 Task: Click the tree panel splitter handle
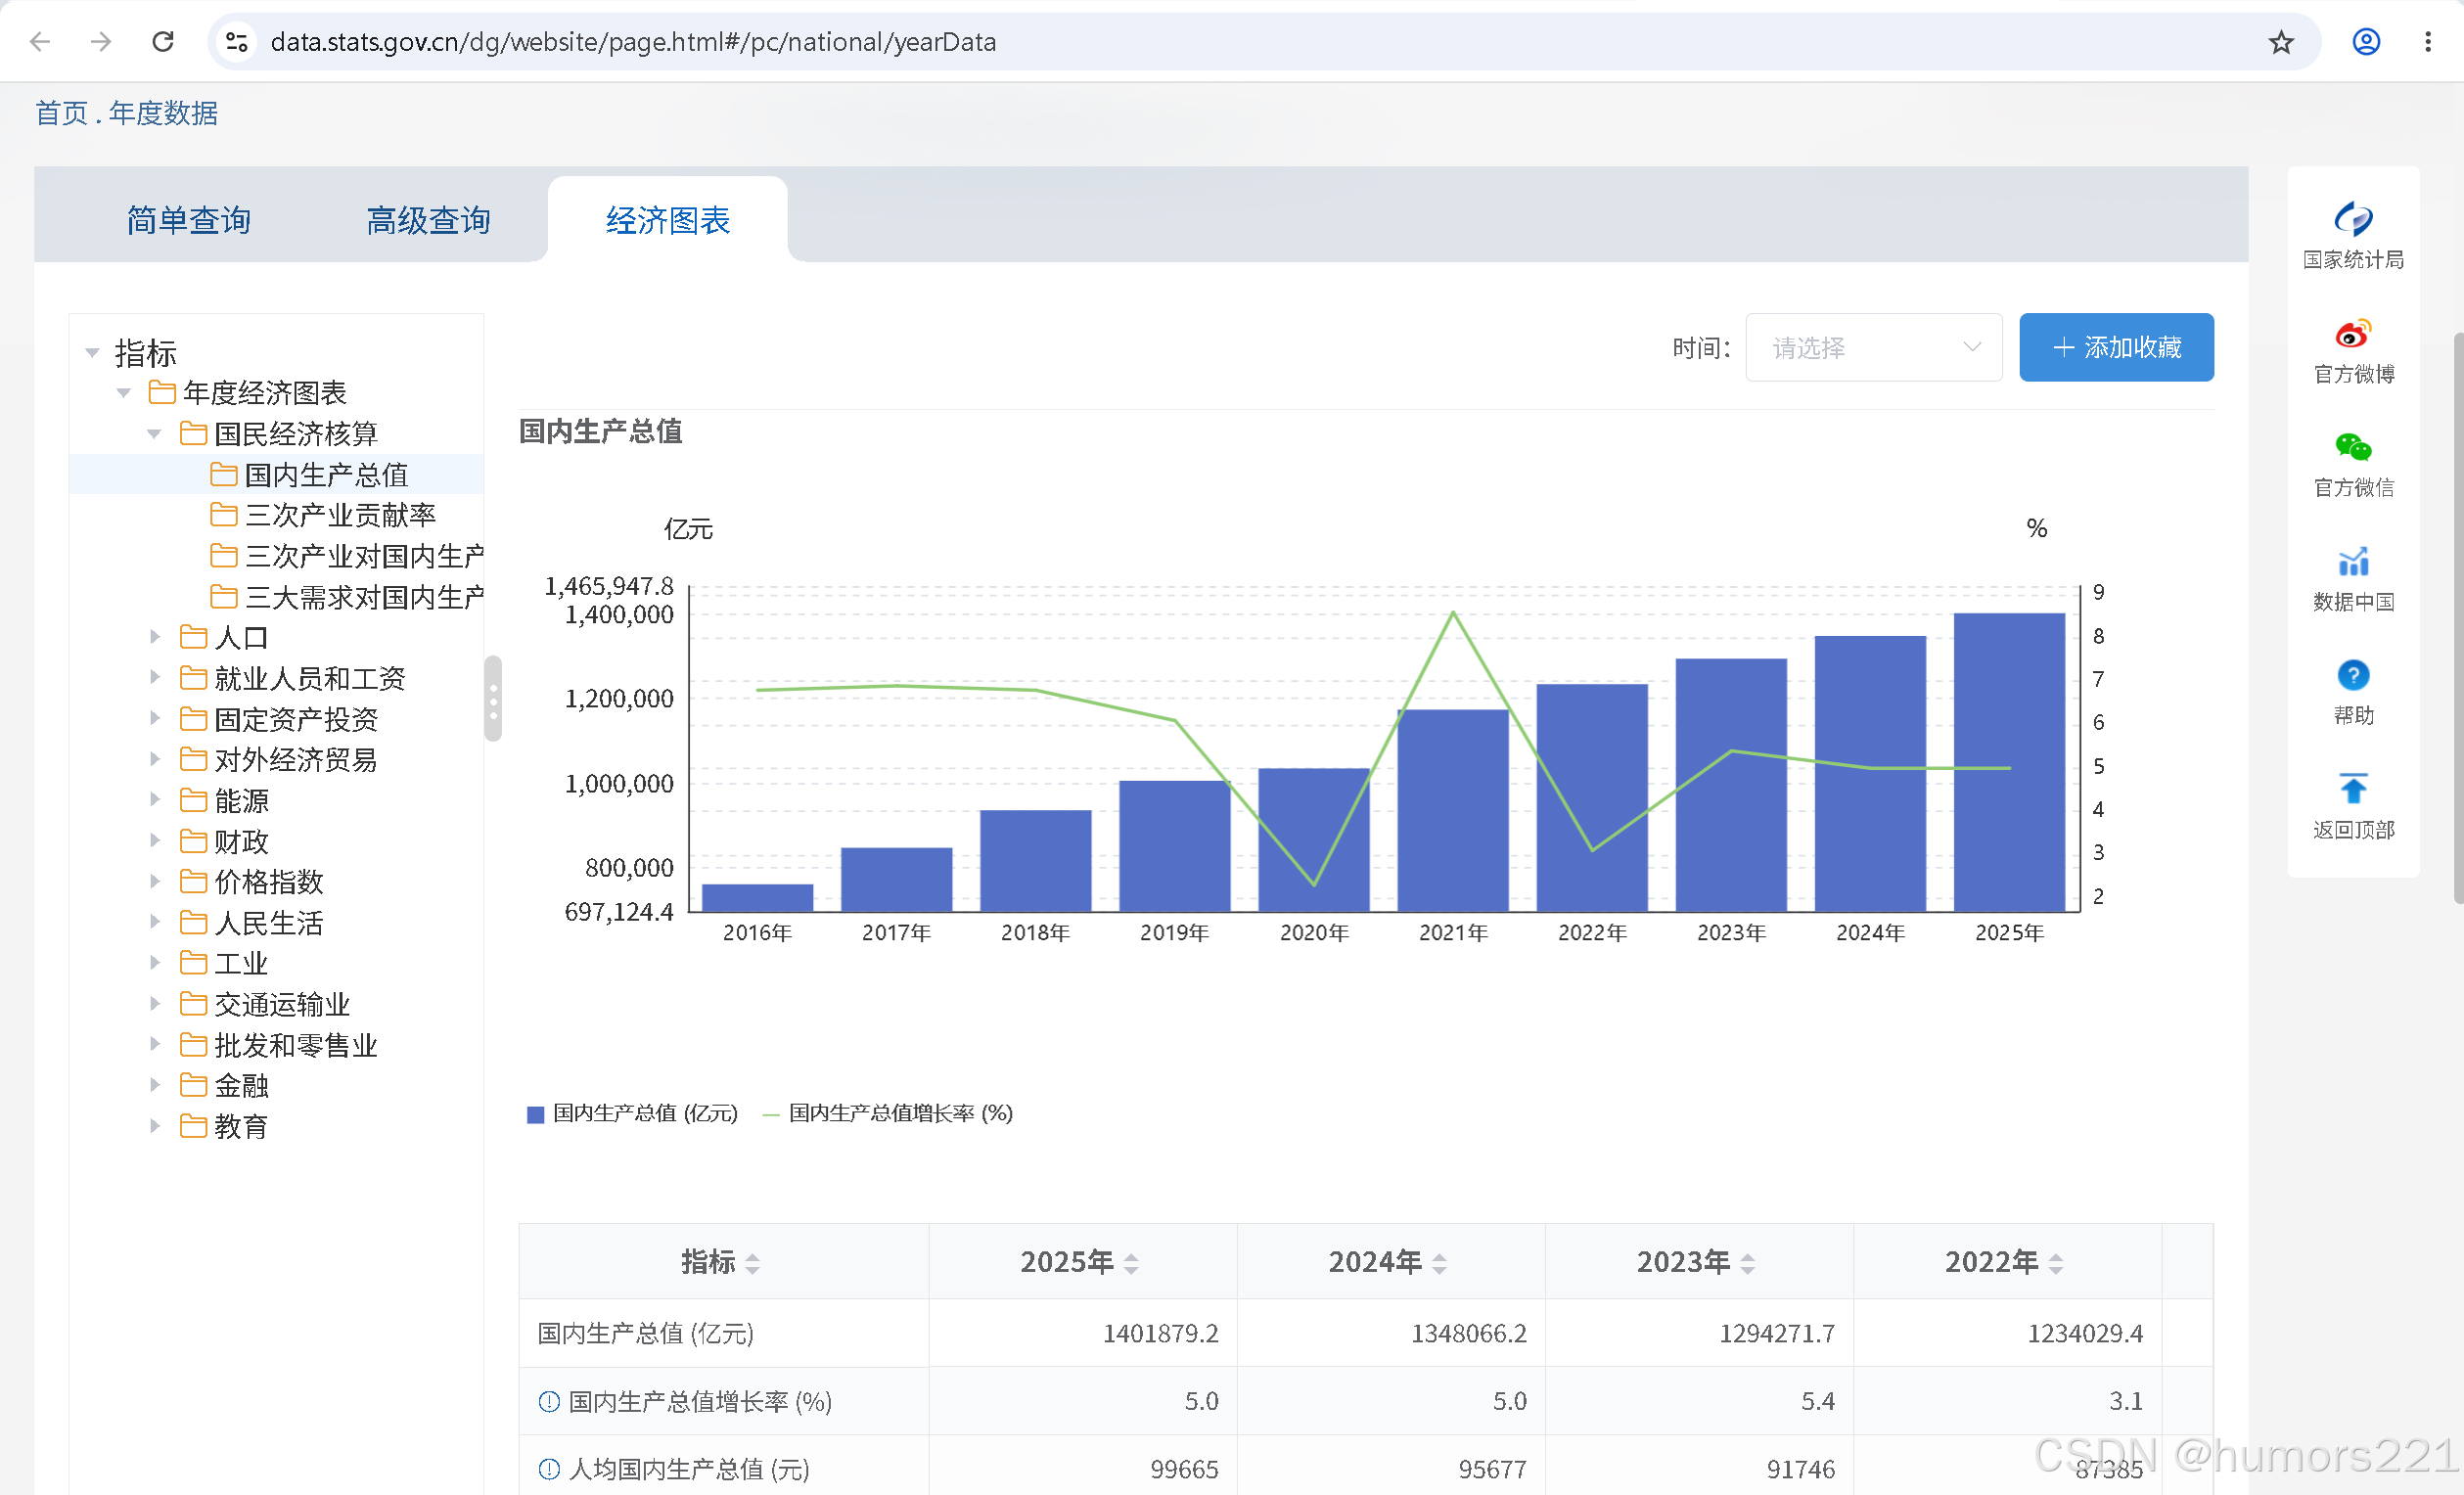pos(493,699)
